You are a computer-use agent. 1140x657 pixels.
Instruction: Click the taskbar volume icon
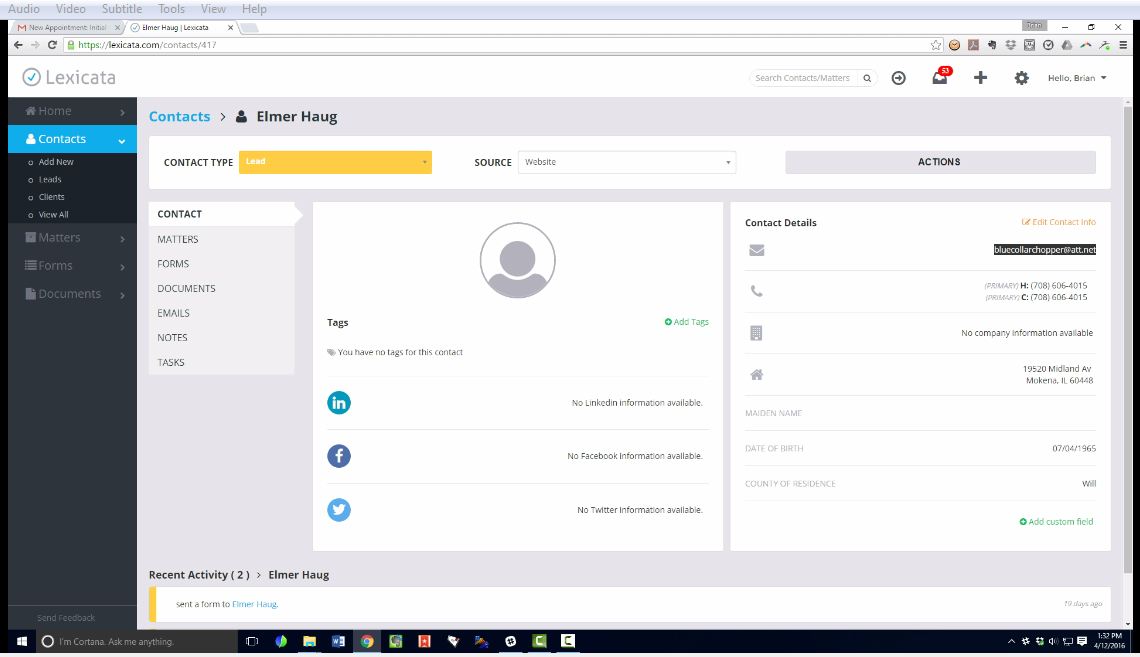[1053, 641]
